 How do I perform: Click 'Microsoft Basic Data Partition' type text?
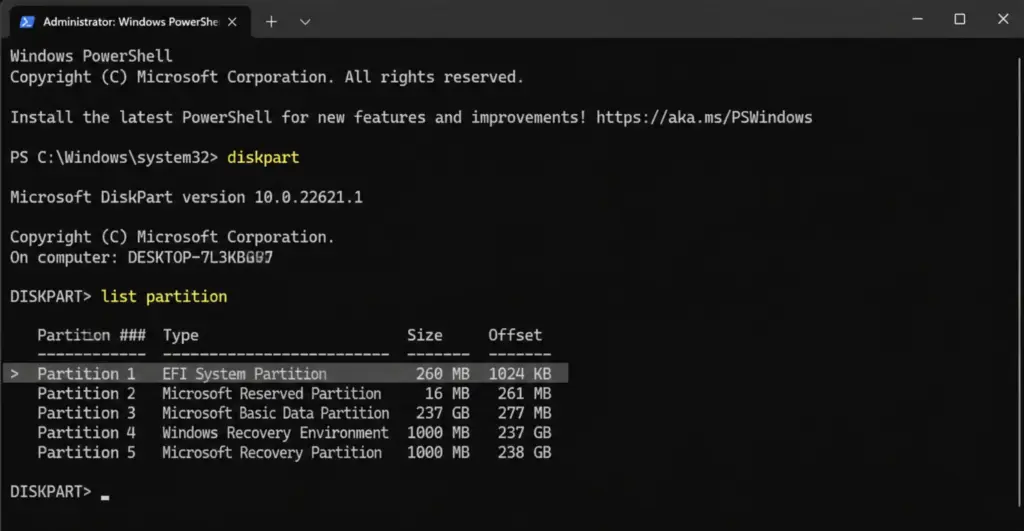(x=276, y=413)
